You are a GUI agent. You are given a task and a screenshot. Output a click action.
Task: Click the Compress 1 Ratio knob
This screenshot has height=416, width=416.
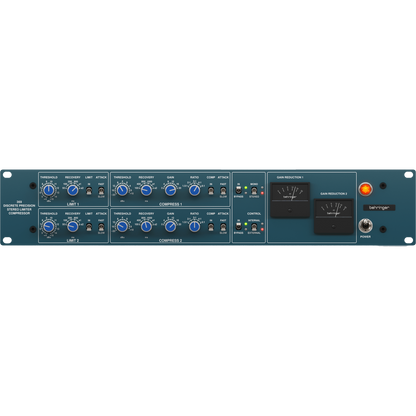tap(194, 190)
